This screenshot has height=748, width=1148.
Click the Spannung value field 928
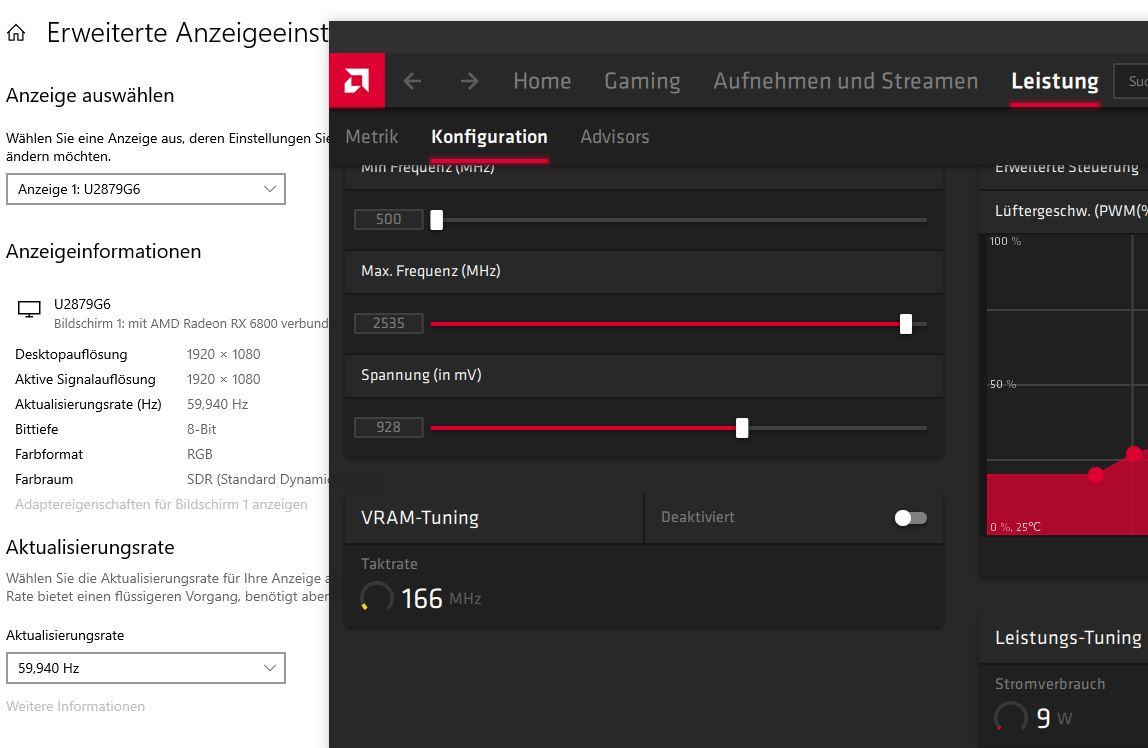tap(388, 427)
